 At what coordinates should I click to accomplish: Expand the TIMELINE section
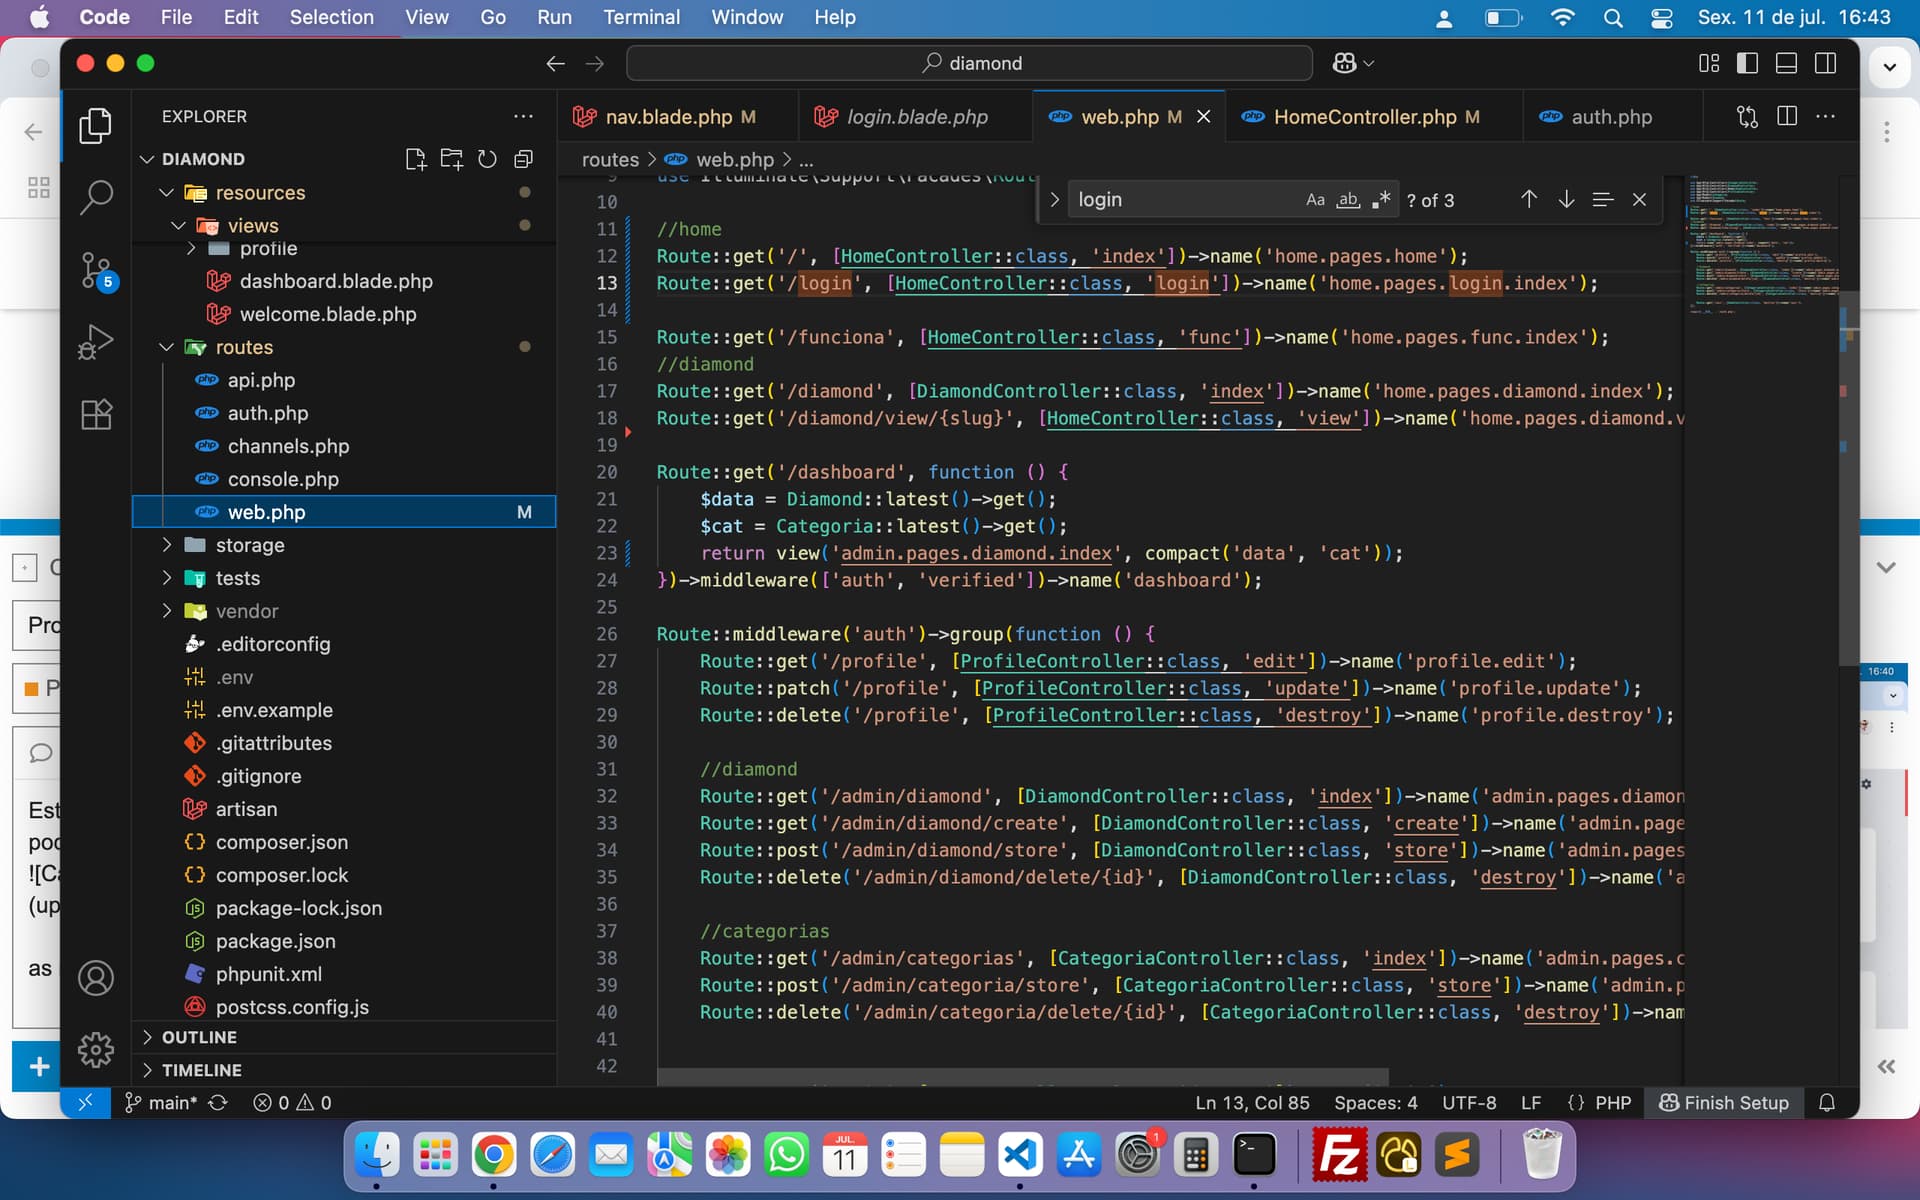coord(344,1070)
